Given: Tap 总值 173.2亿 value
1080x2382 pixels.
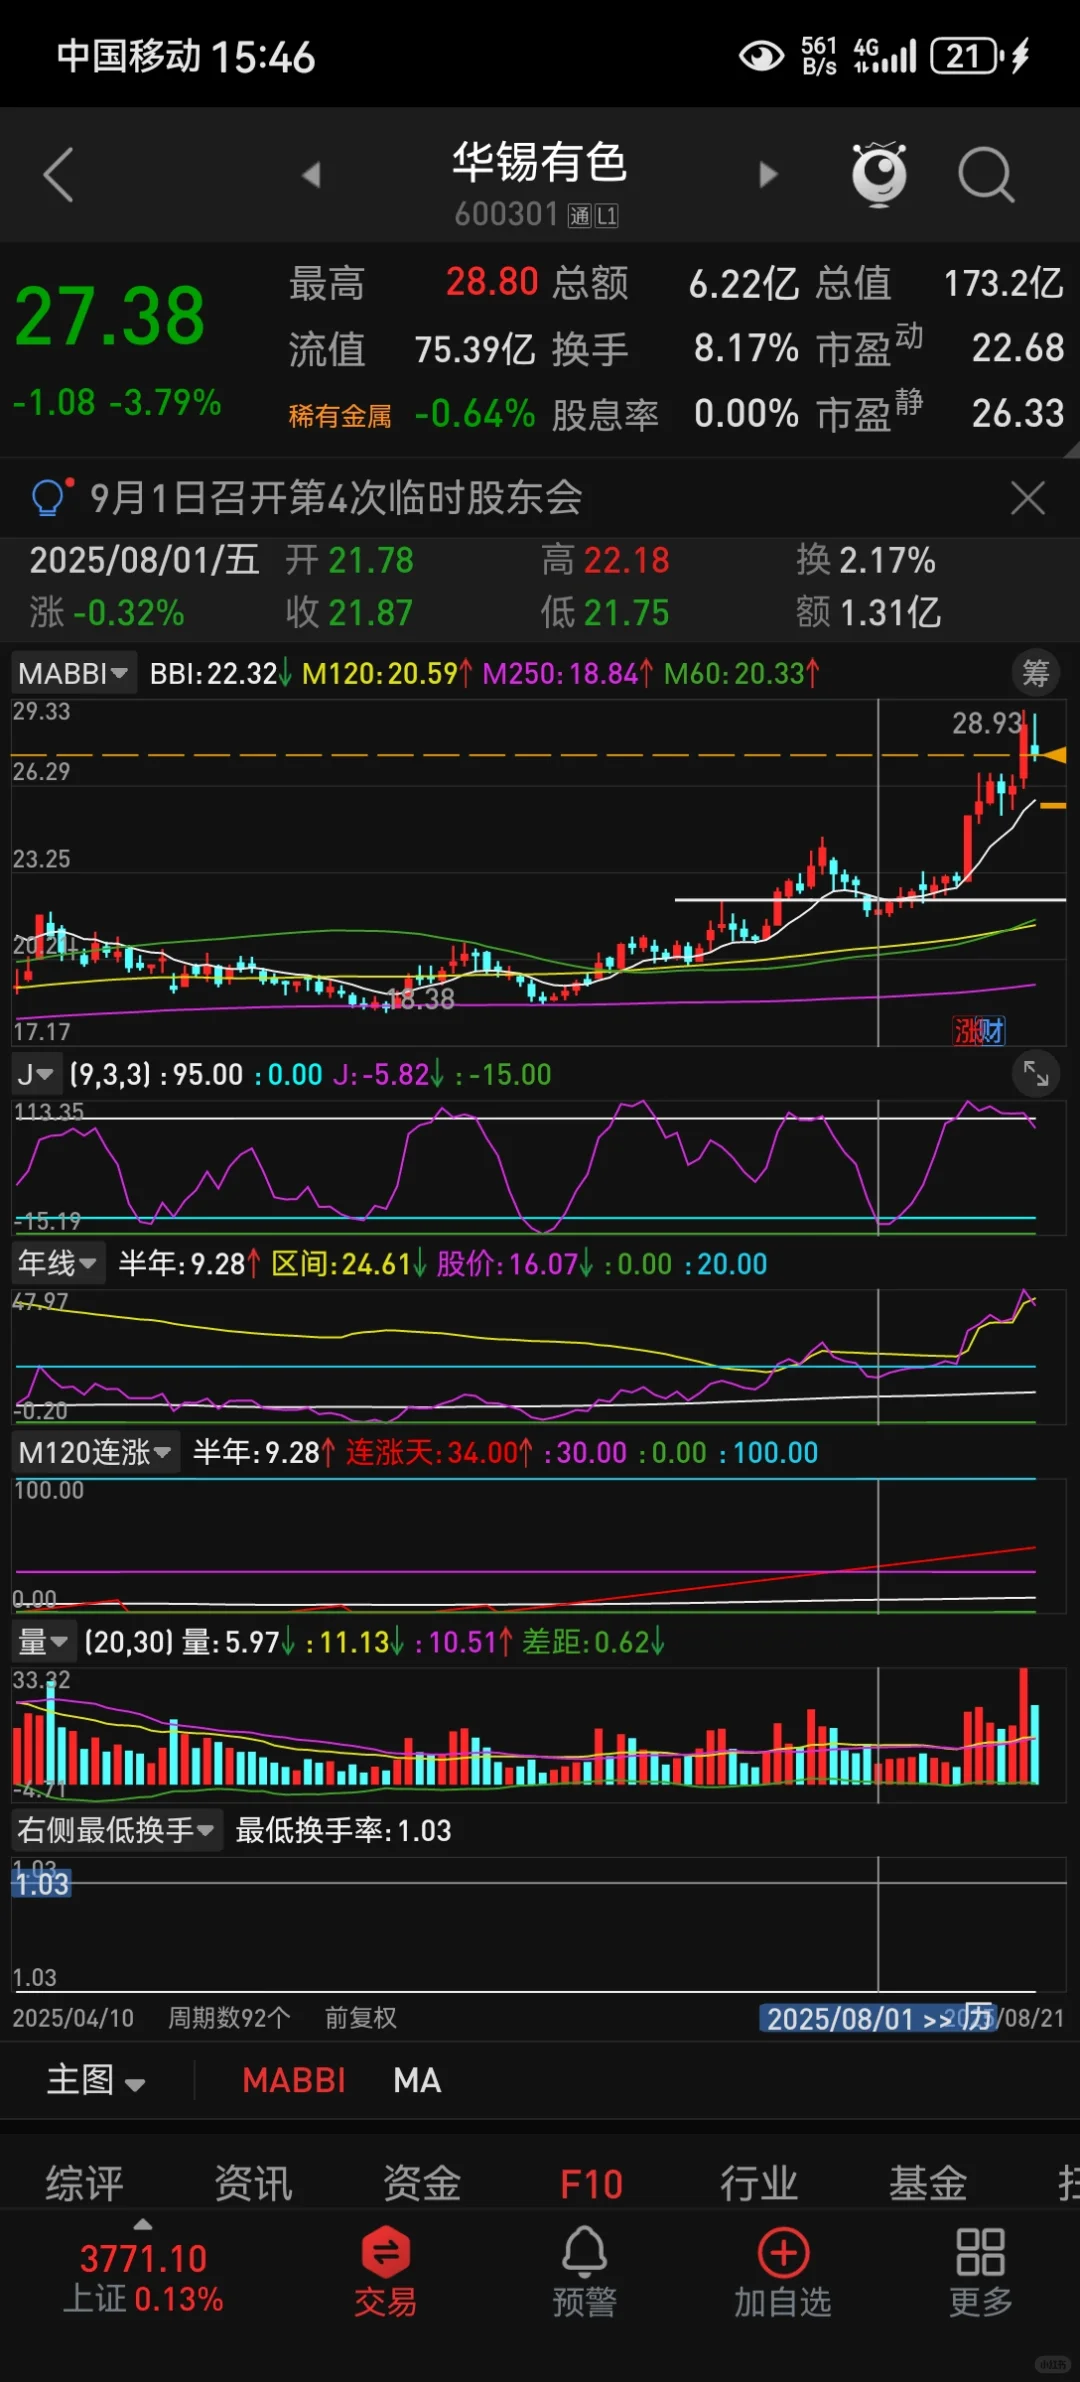Looking at the screenshot, I should (1003, 283).
